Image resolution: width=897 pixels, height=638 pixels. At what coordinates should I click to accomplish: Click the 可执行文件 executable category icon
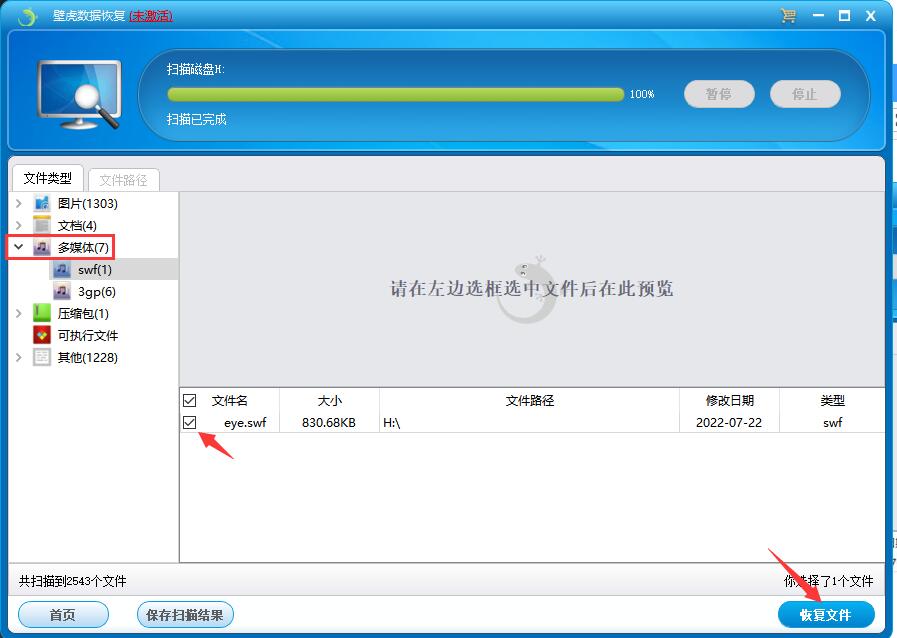click(x=42, y=336)
